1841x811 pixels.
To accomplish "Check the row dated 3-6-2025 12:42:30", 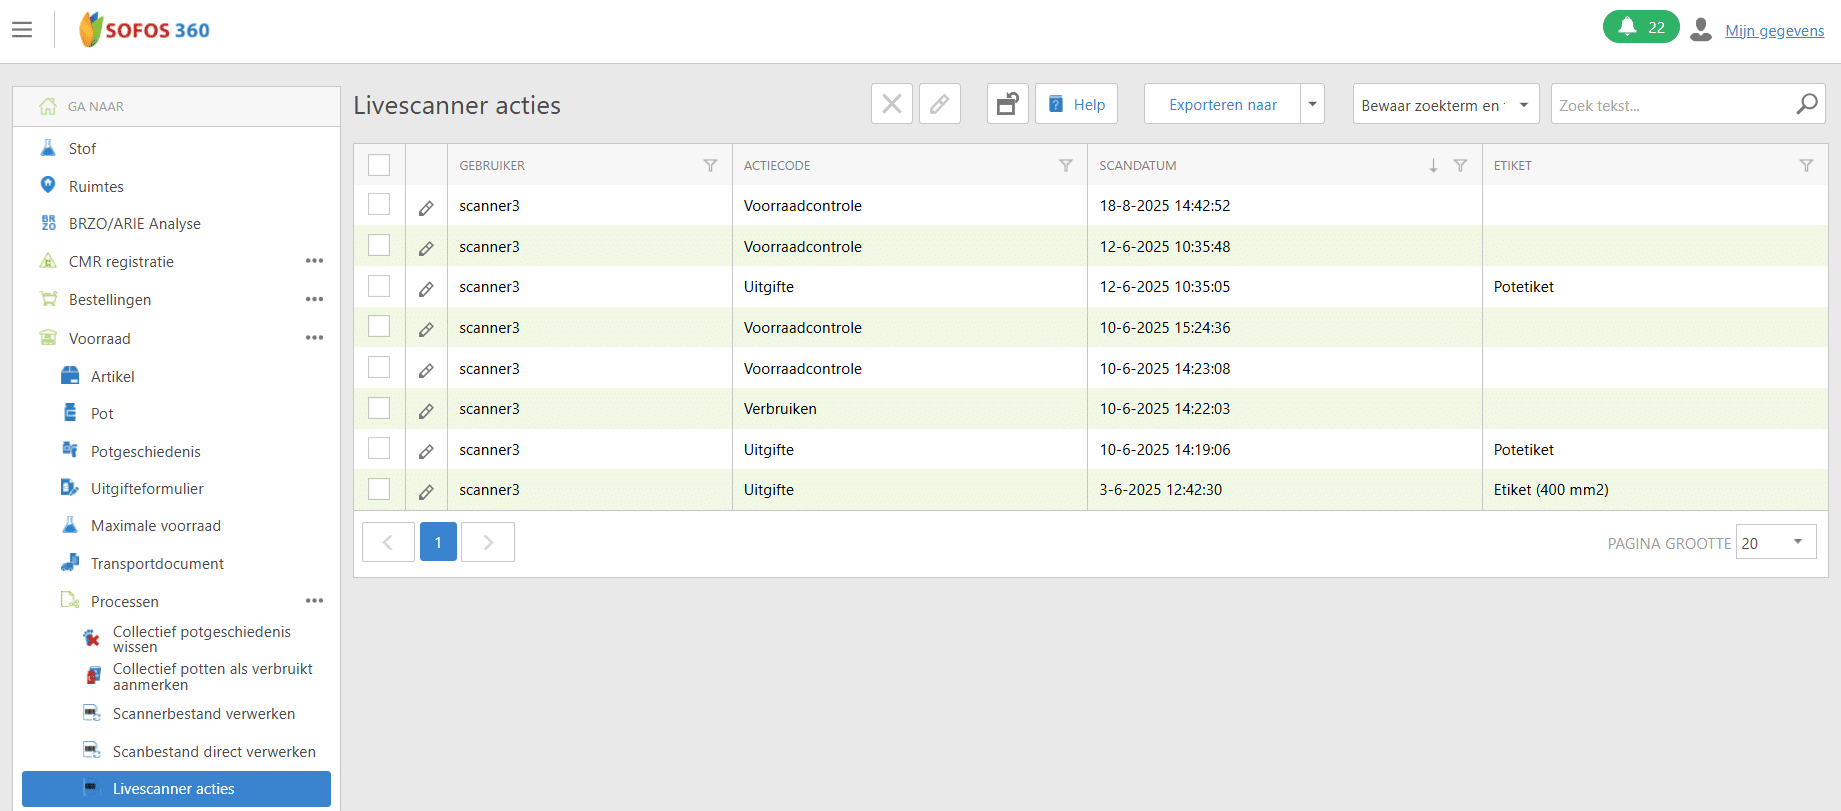I will point(379,489).
